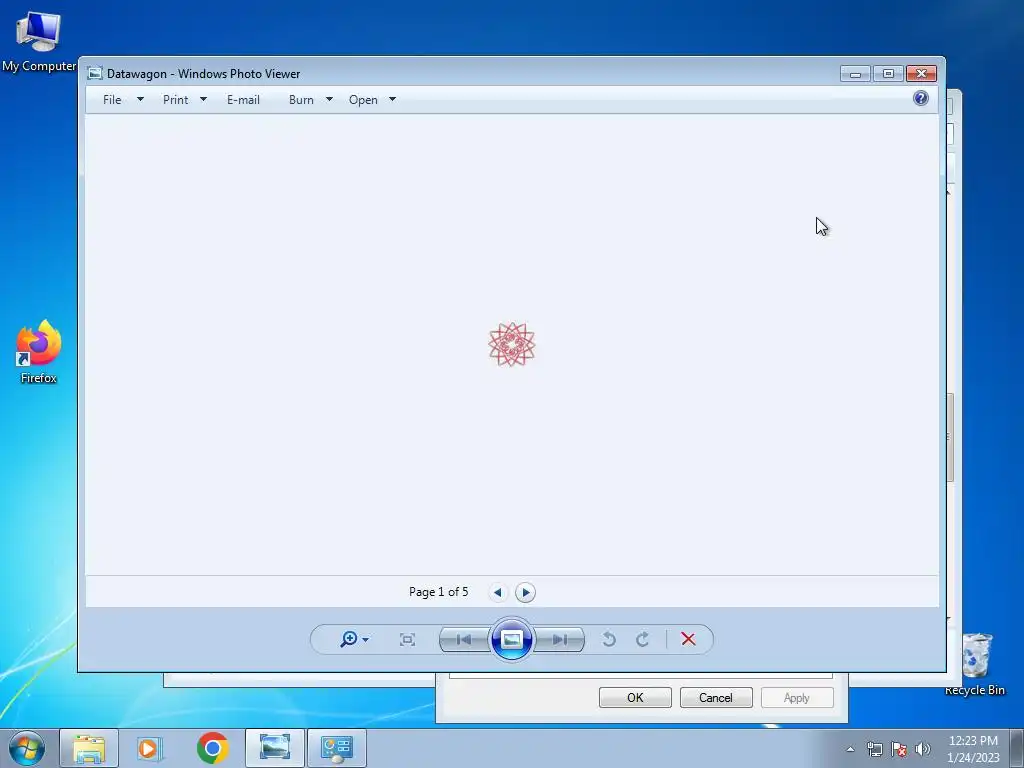Image resolution: width=1024 pixels, height=768 pixels.
Task: Open Windows Media Player from taskbar
Action: 149,748
